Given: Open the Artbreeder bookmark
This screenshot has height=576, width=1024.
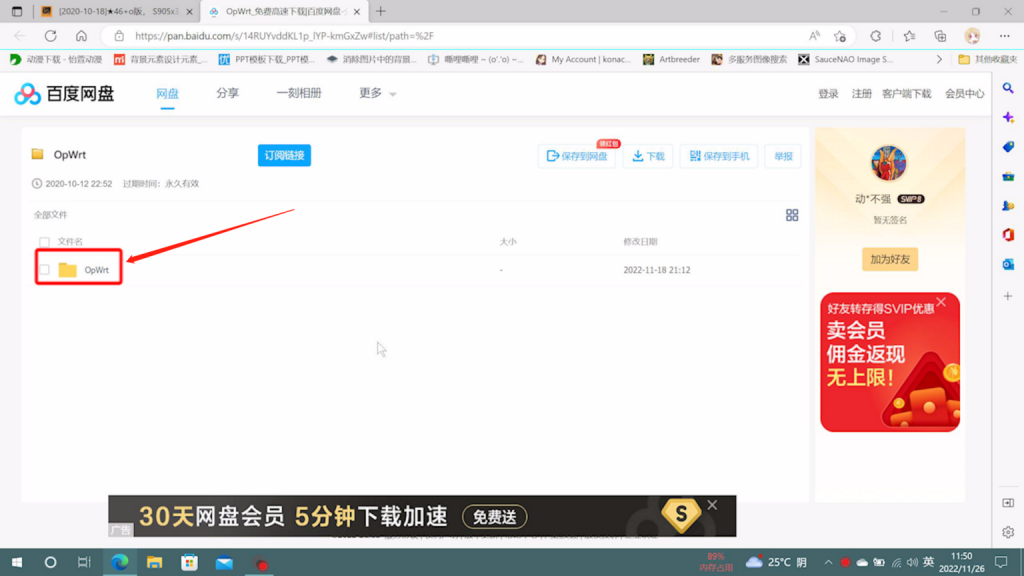Looking at the screenshot, I should click(x=671, y=59).
